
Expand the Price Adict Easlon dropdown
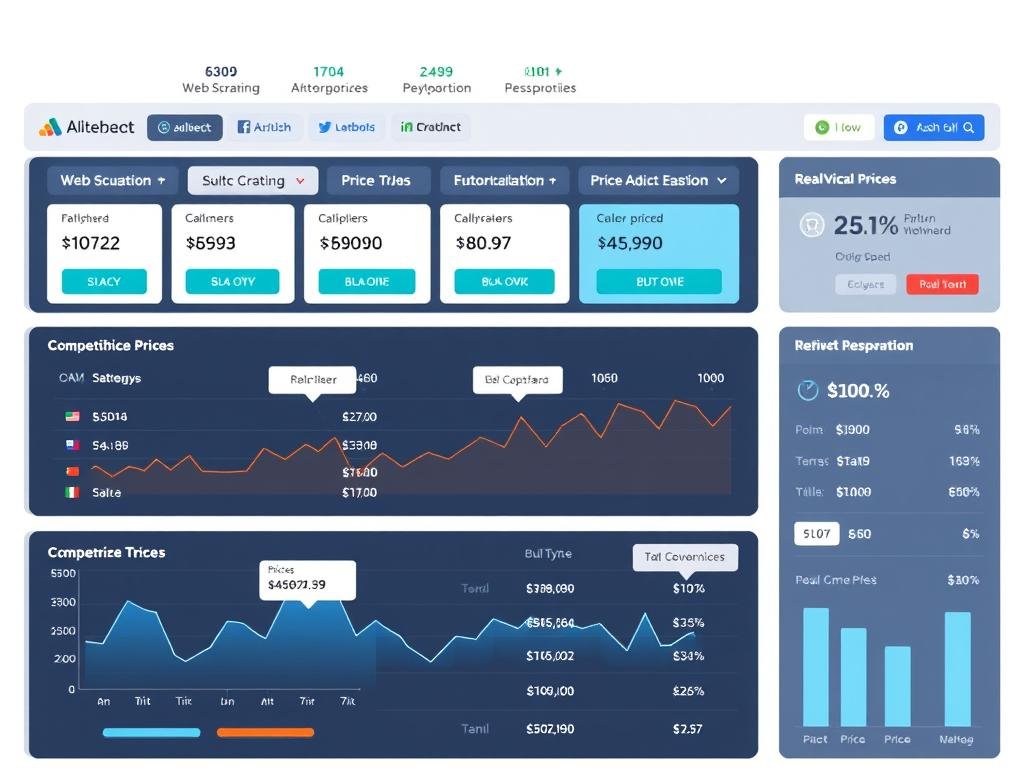coord(658,180)
